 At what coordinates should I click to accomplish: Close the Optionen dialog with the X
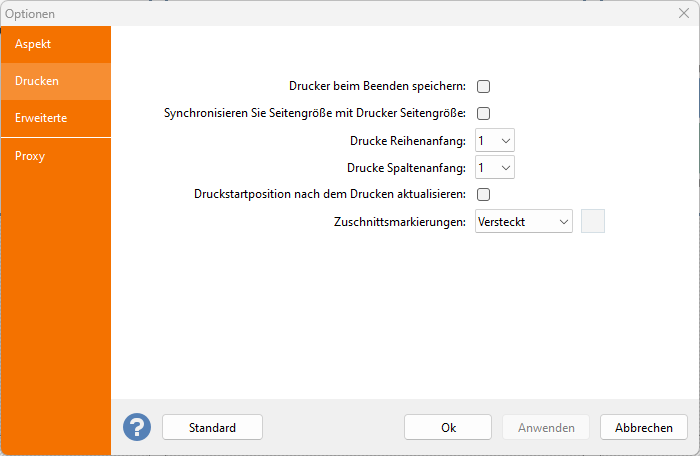[x=684, y=14]
